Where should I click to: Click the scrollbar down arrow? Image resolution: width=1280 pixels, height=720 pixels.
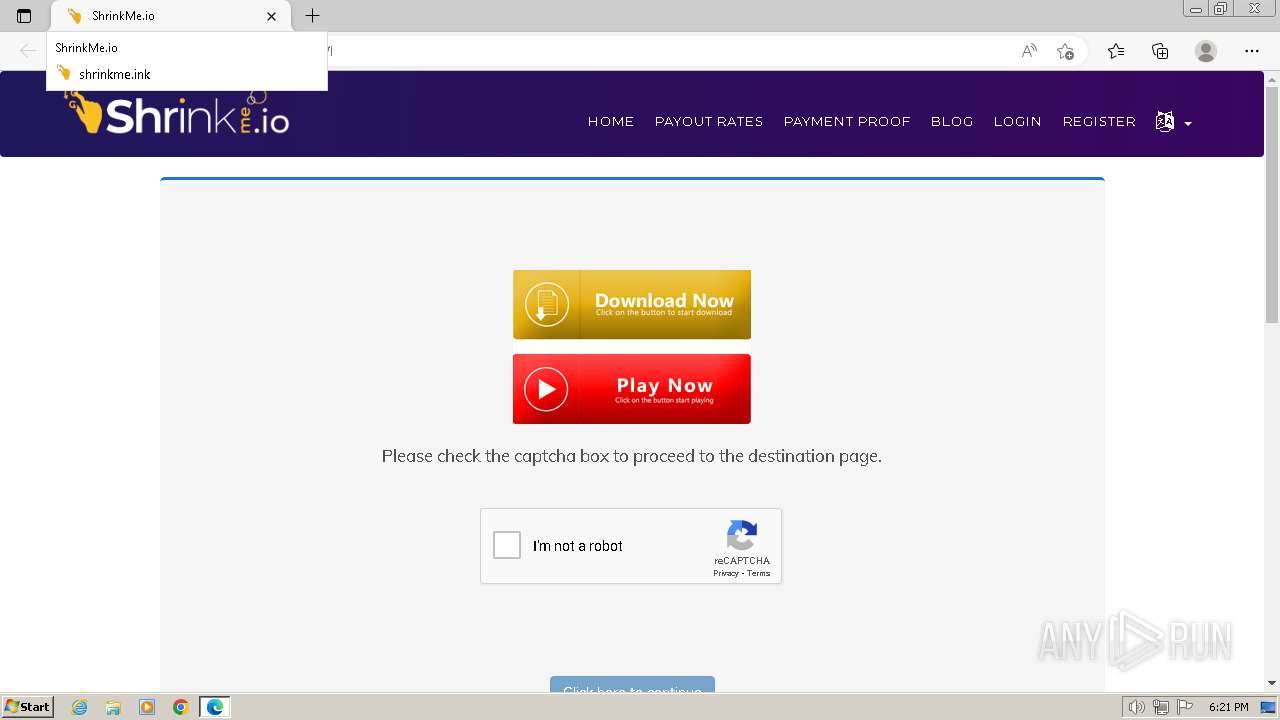pos(1272,683)
